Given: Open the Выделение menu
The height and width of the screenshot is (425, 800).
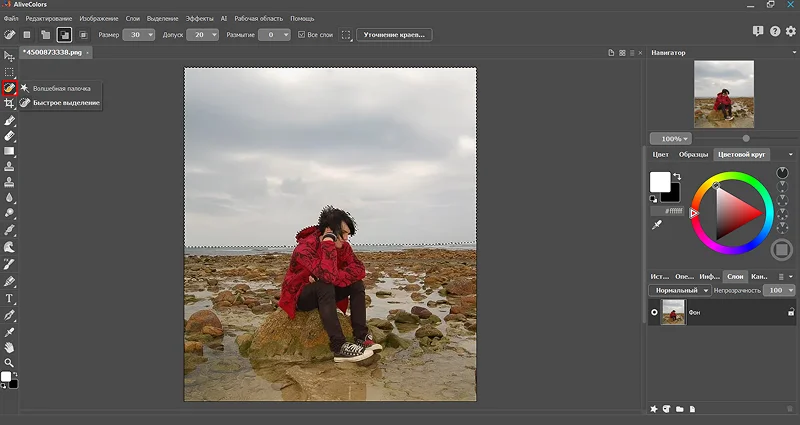Looking at the screenshot, I should [162, 18].
